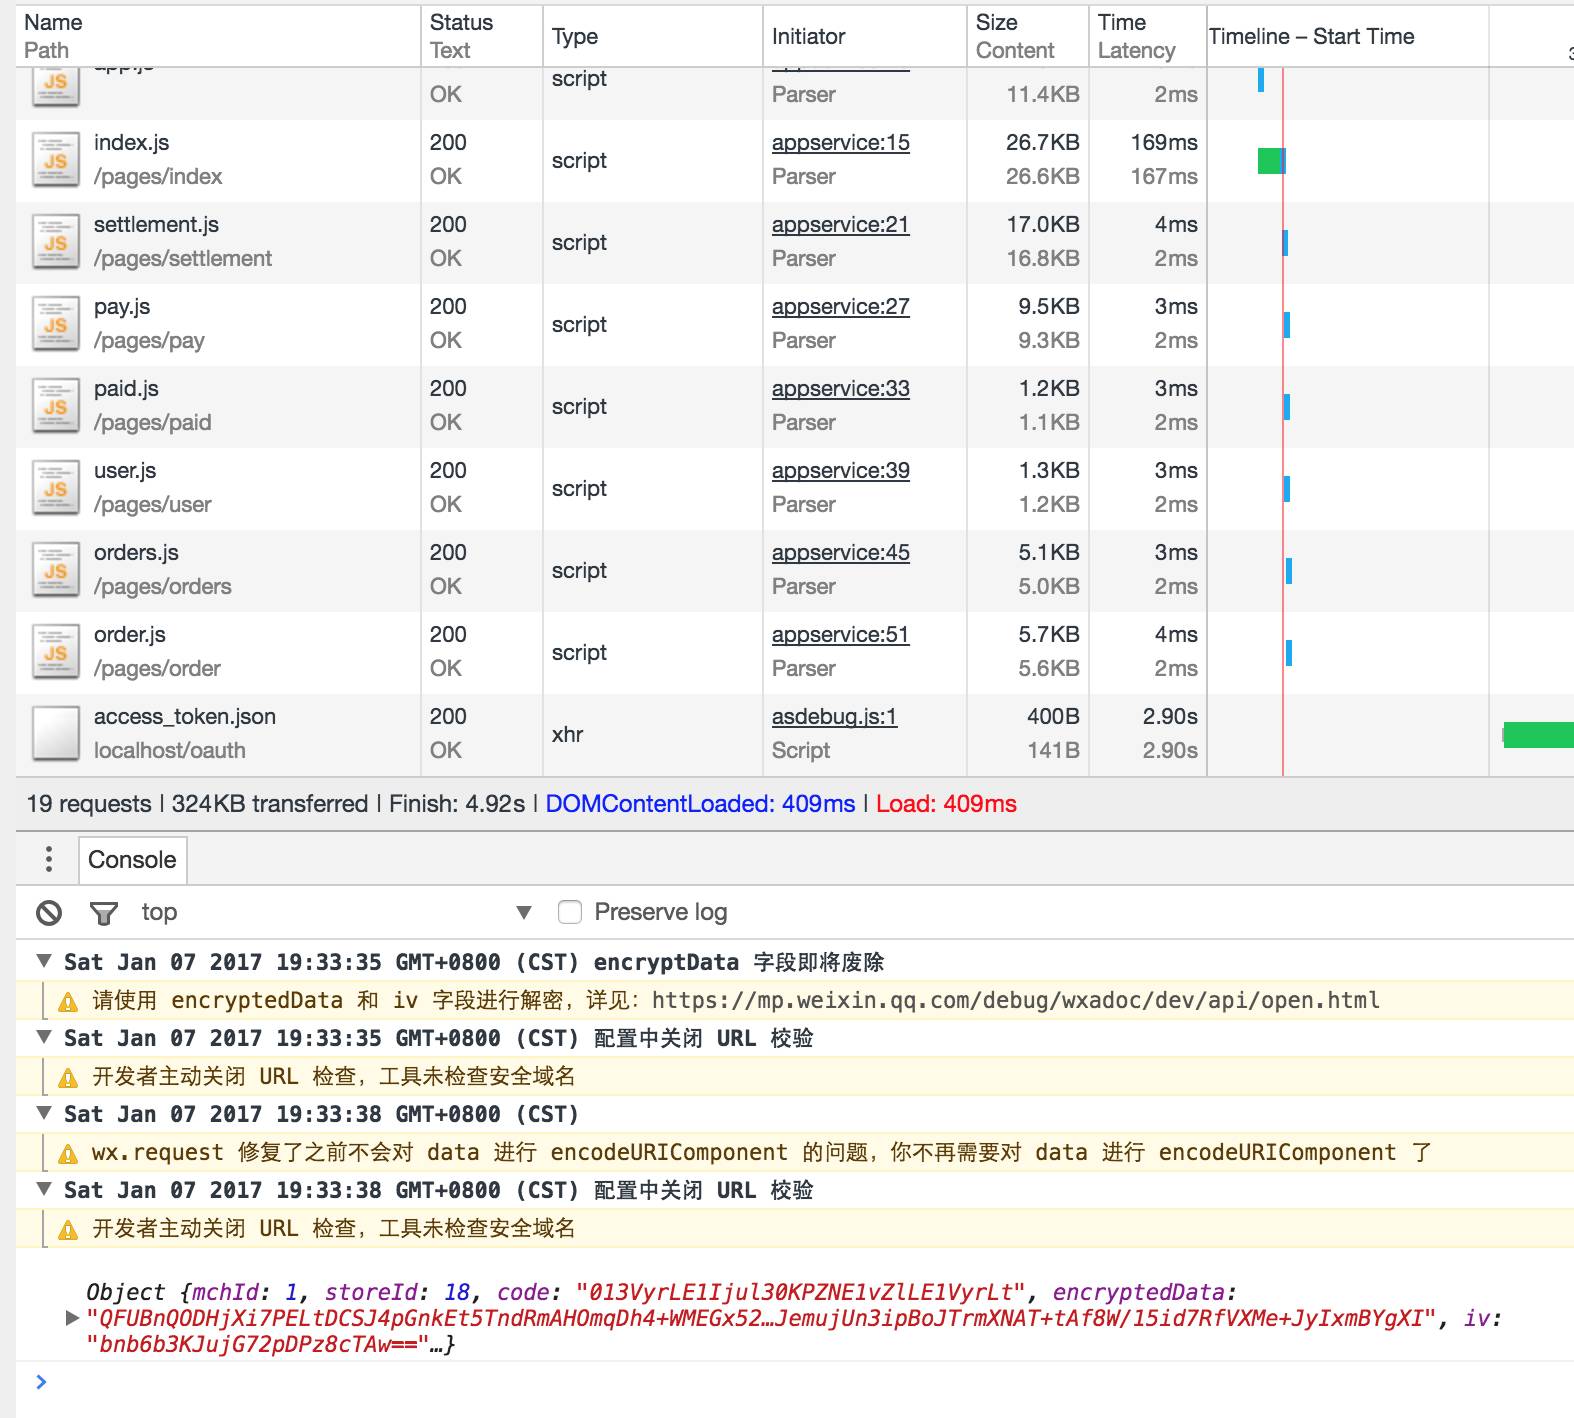Click the JS file icon for index.js
The width and height of the screenshot is (1574, 1418).
click(x=56, y=160)
